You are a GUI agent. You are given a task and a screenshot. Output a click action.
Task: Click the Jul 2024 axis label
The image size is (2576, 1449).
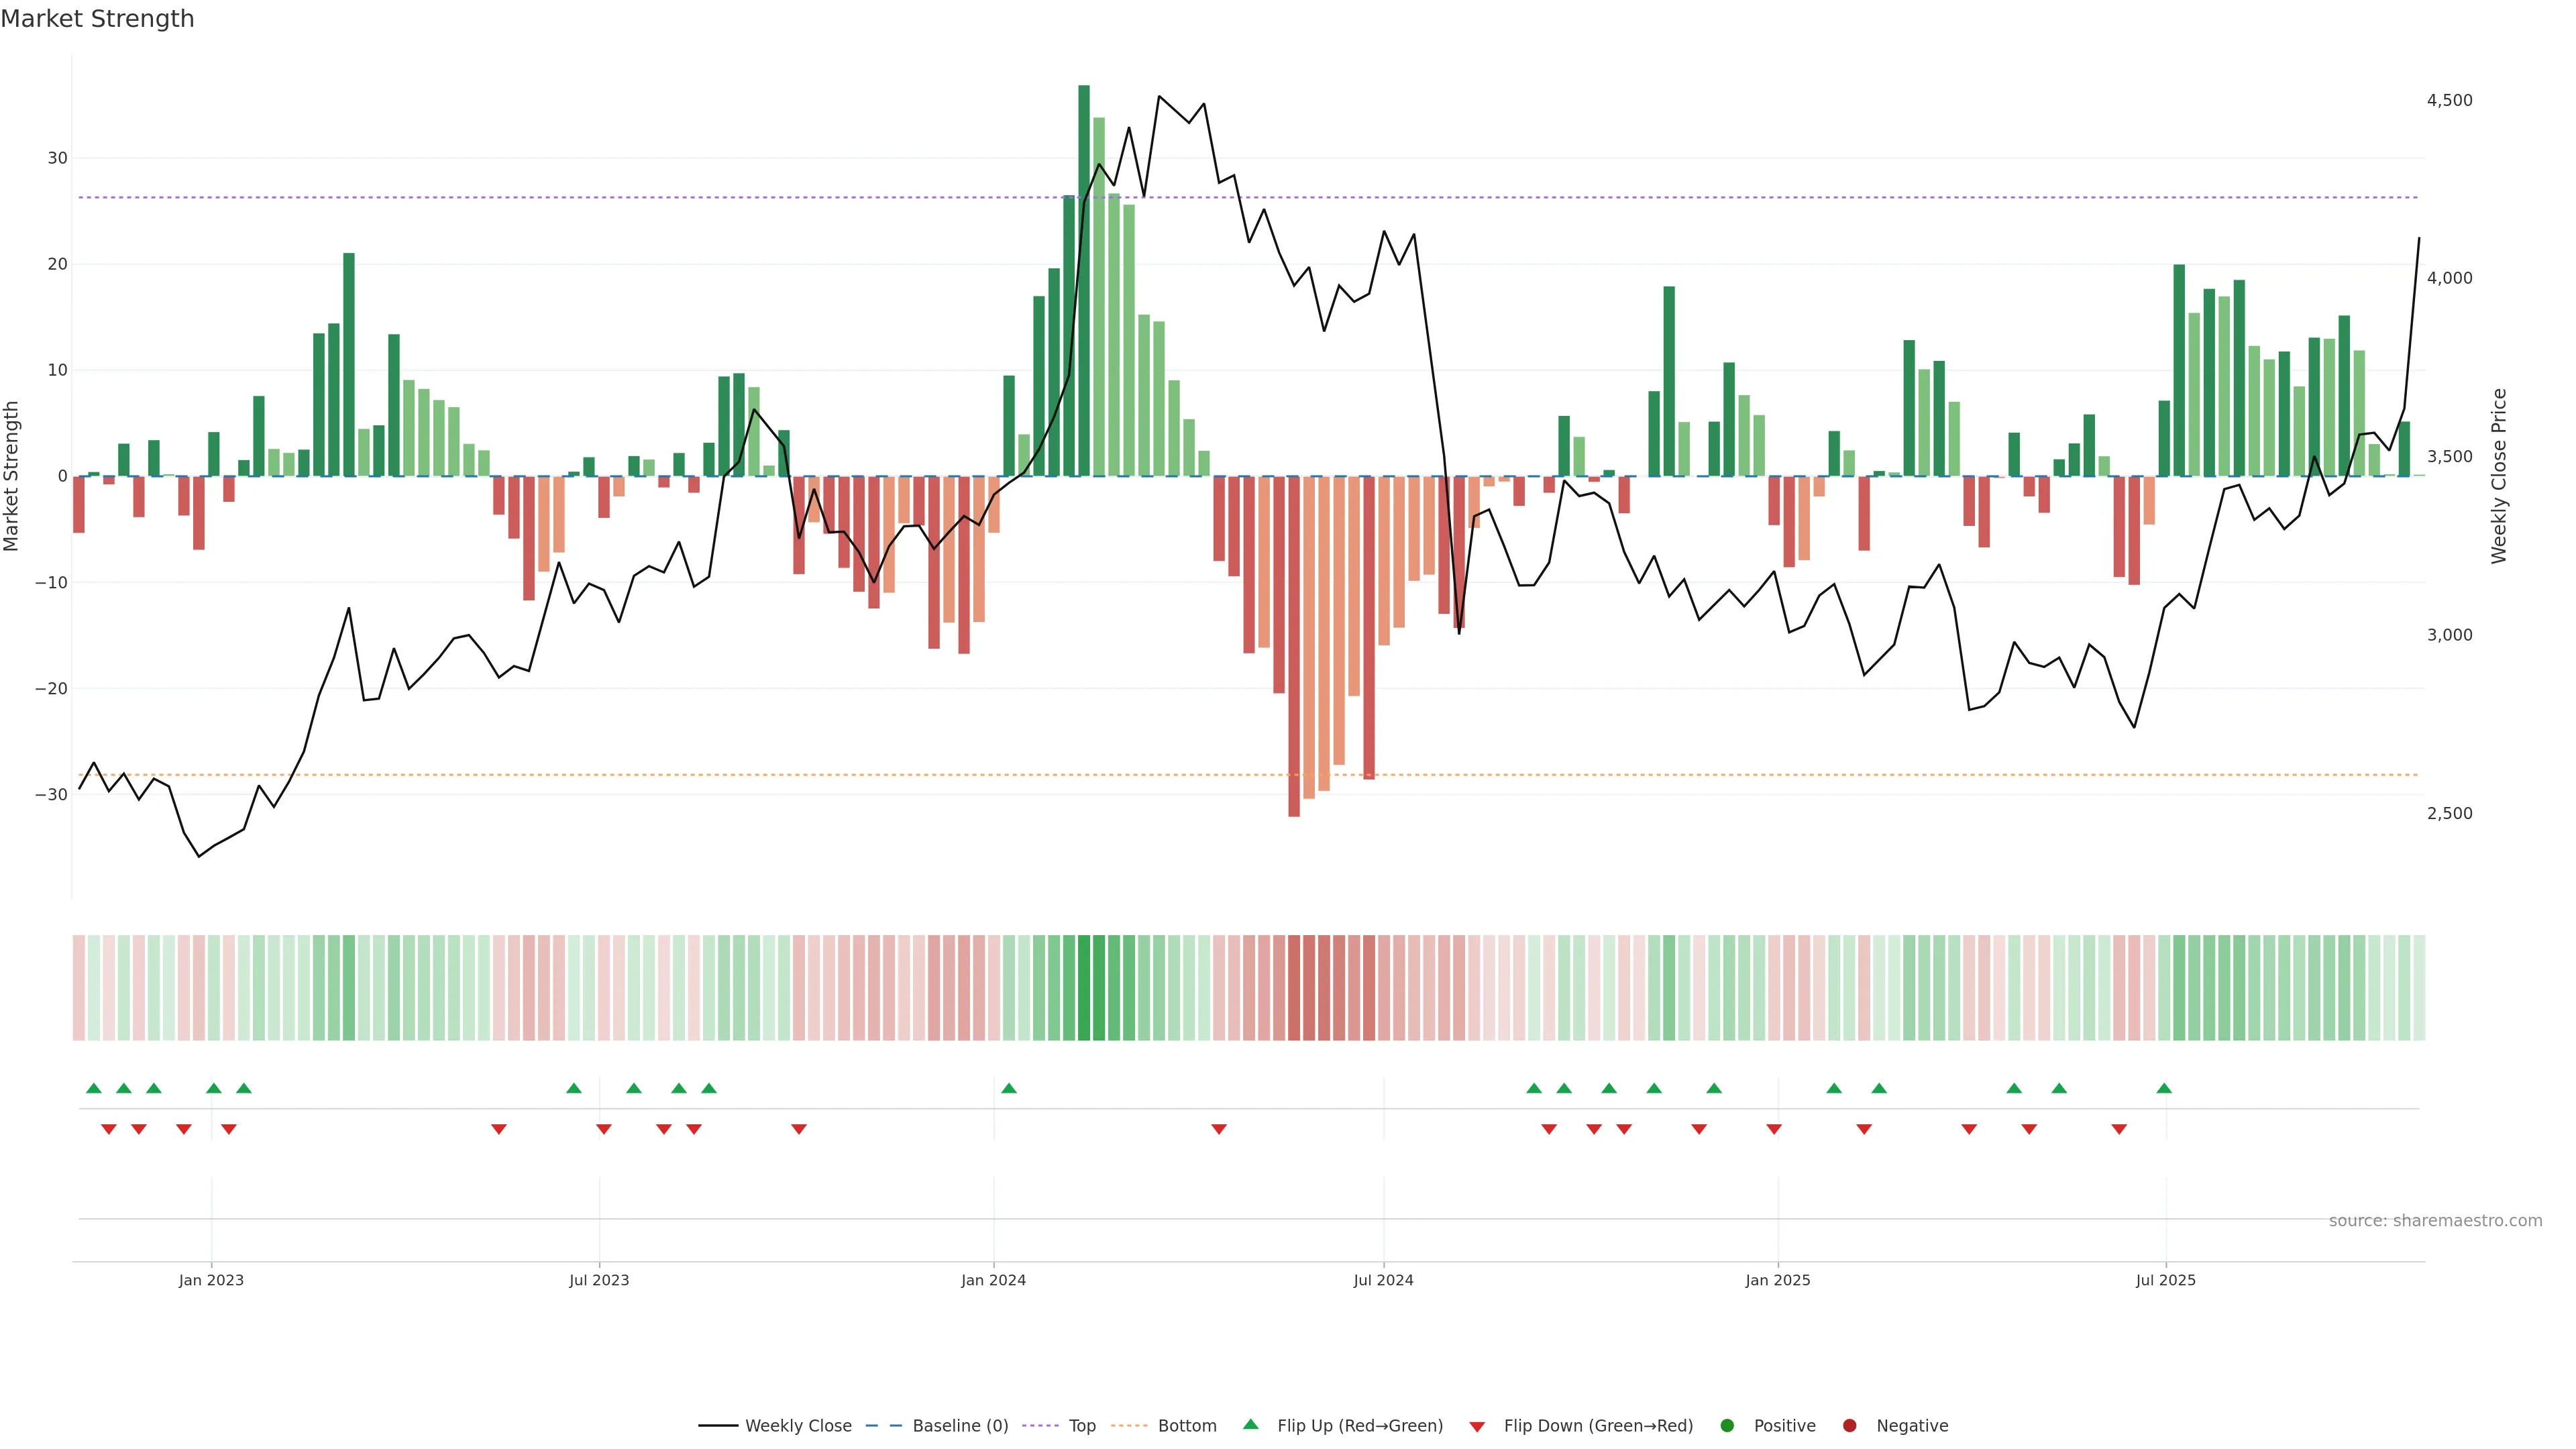pos(1383,1280)
